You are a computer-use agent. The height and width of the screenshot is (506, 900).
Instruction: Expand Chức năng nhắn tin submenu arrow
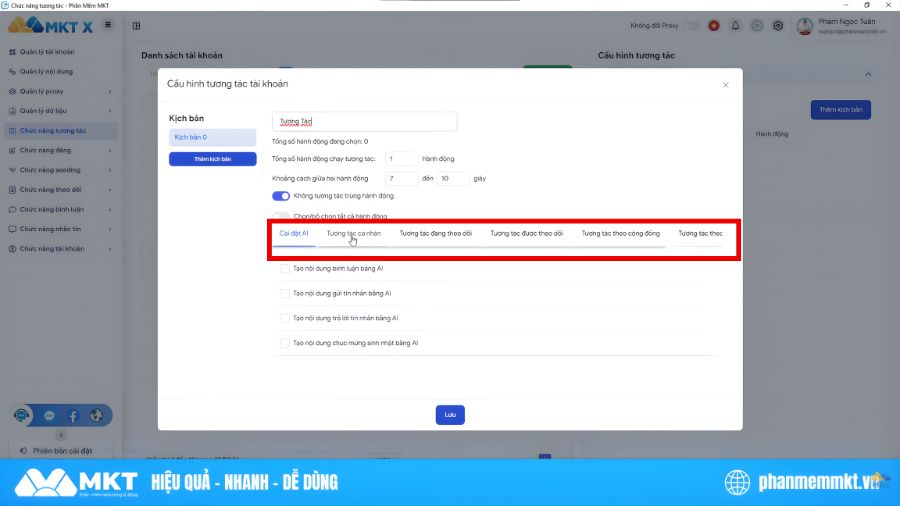[x=110, y=229]
